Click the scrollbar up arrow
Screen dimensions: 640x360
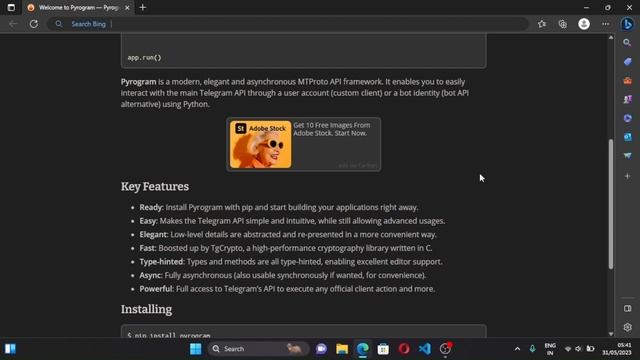click(x=611, y=37)
